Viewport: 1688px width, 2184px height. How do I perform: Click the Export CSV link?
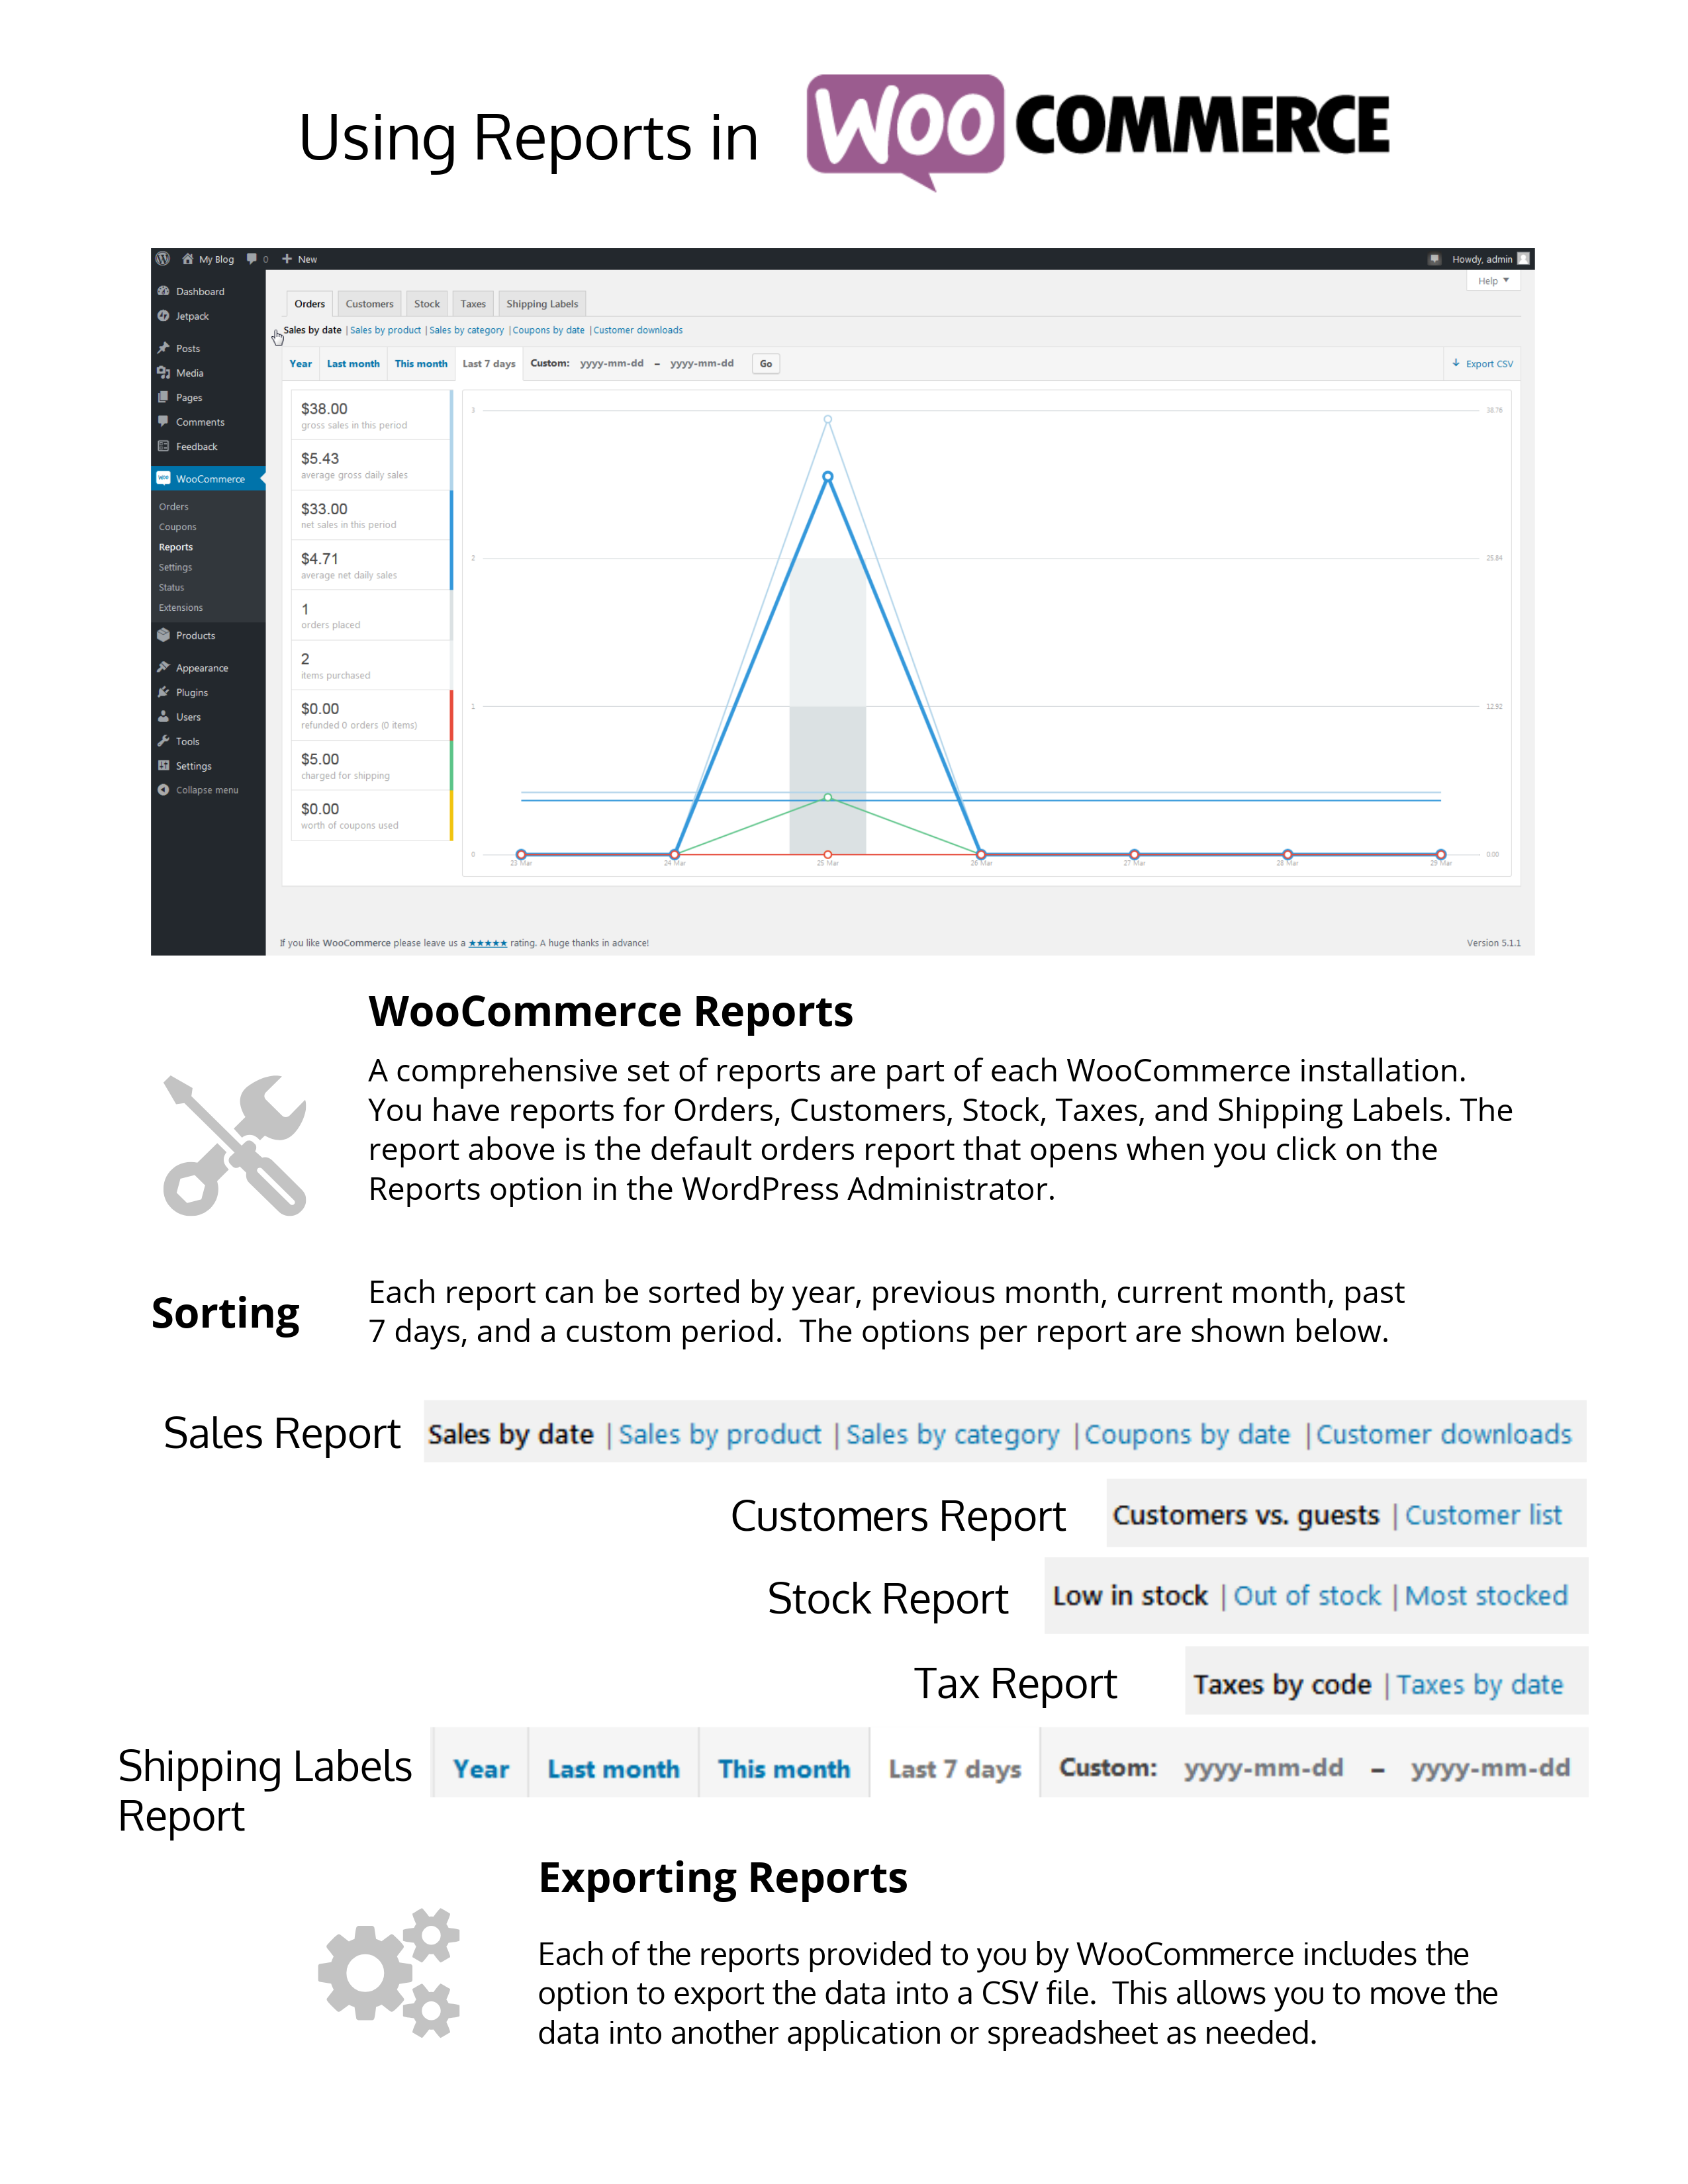(1483, 364)
